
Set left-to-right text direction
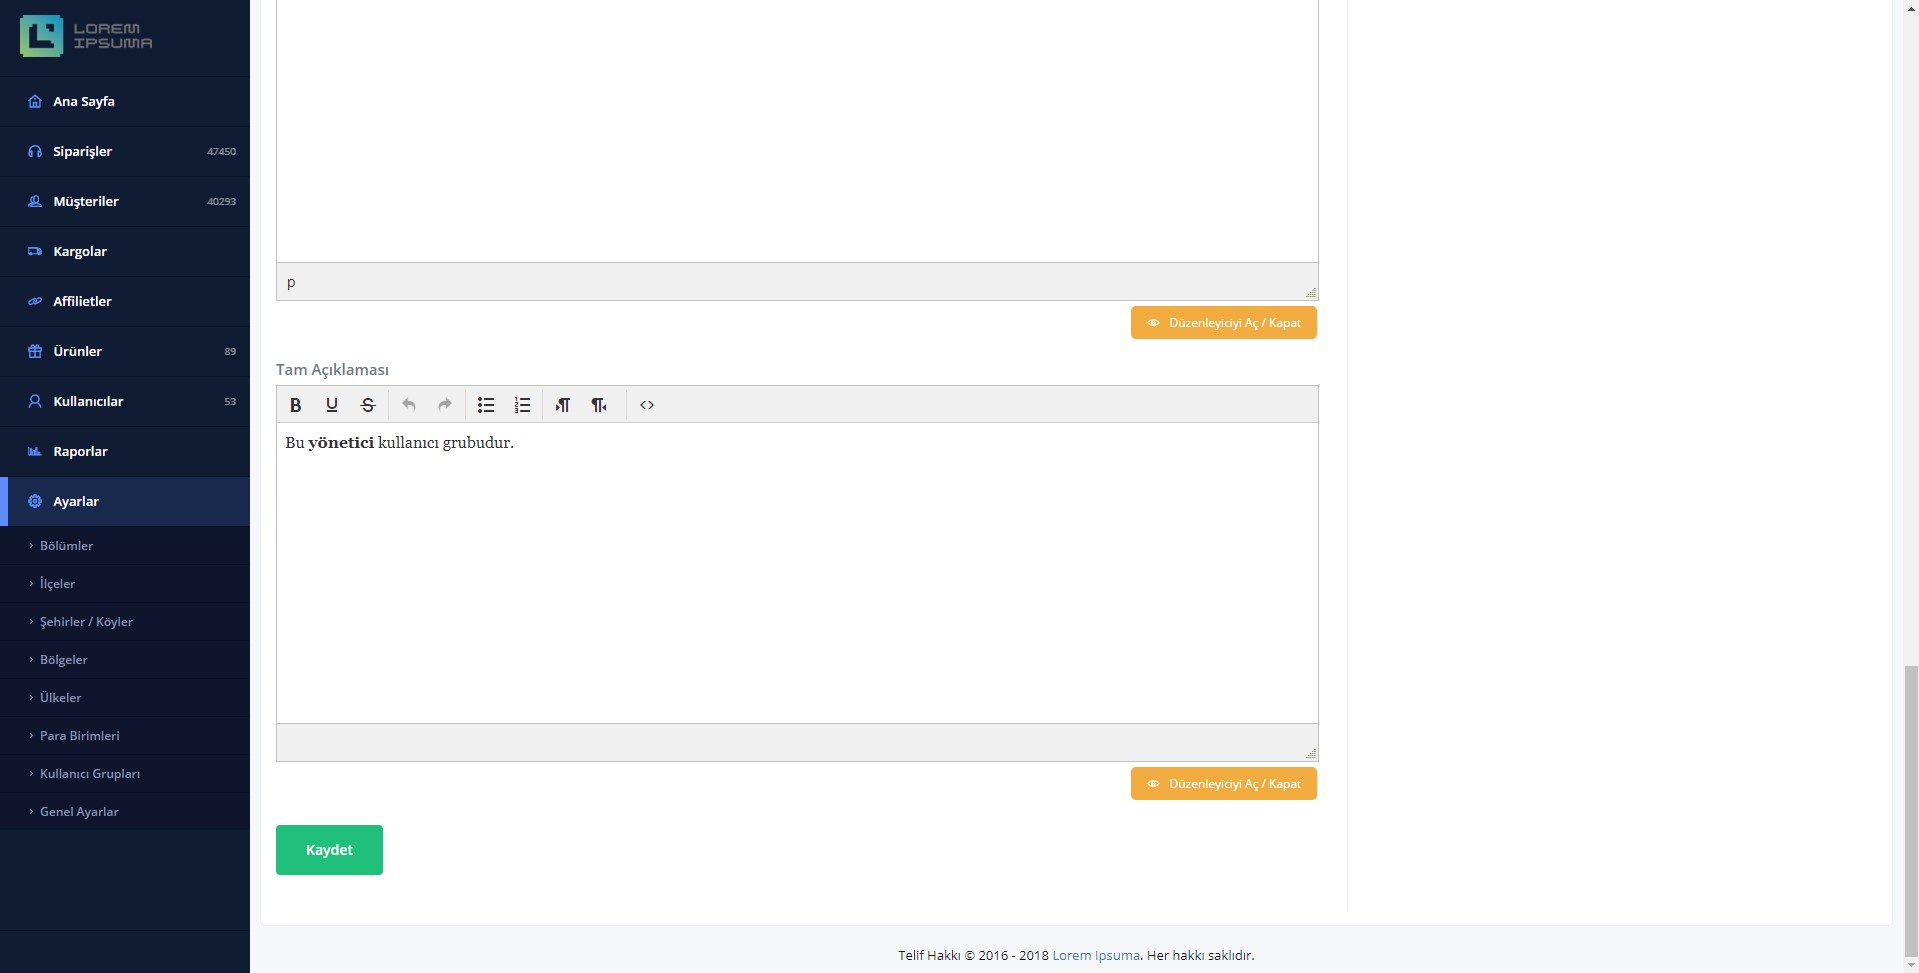pos(563,405)
